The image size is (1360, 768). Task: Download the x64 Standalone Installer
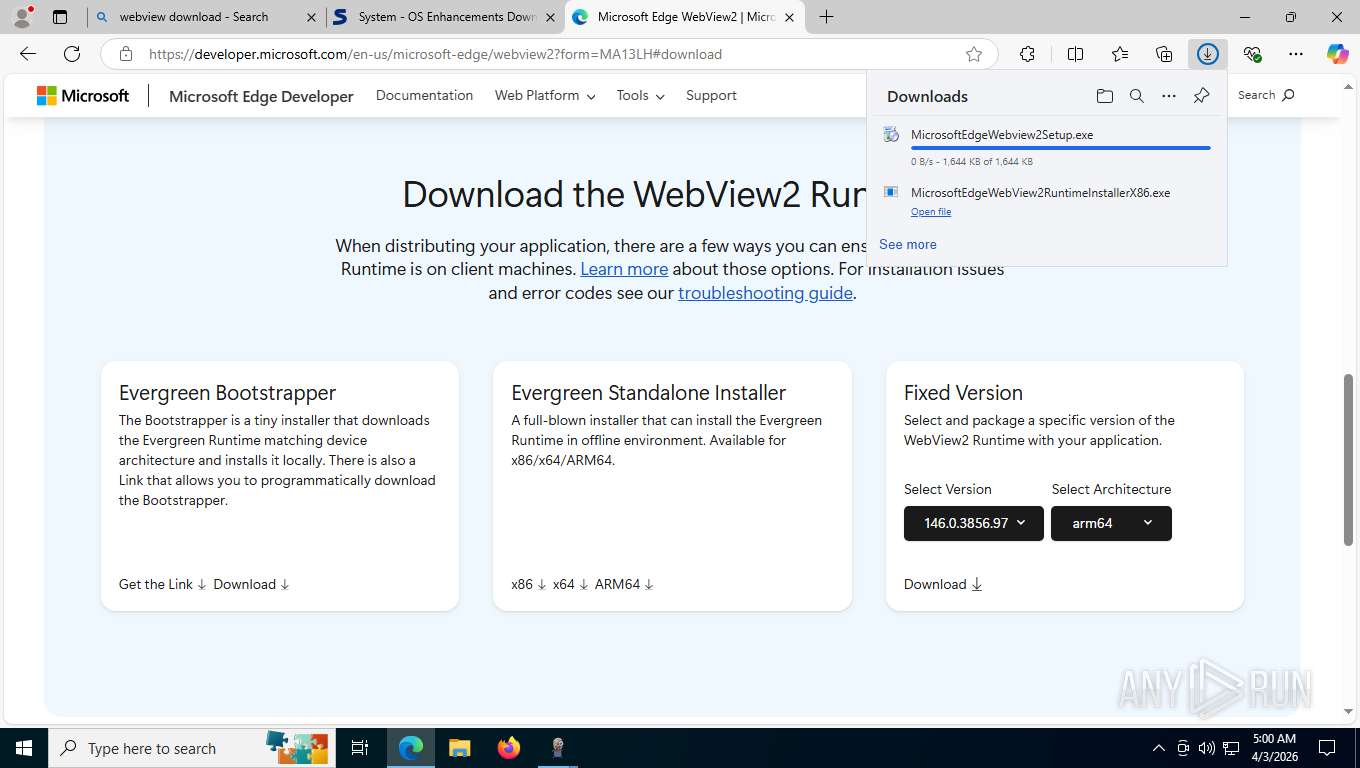570,584
